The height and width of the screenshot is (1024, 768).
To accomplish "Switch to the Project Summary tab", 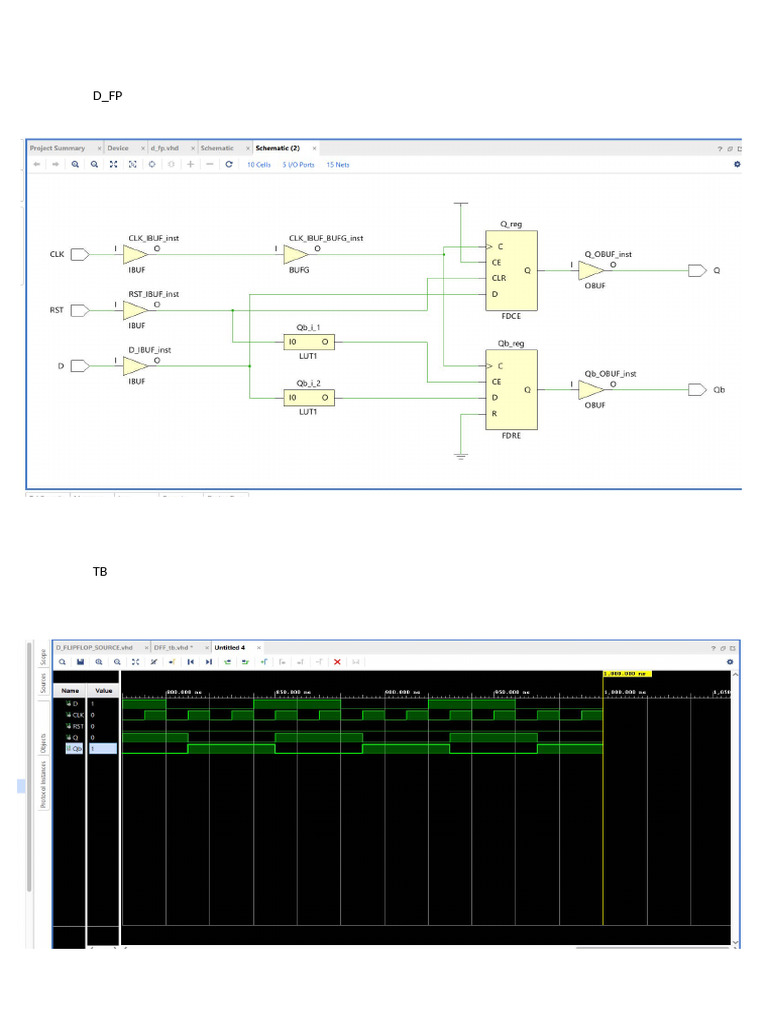I will pyautogui.click(x=57, y=148).
